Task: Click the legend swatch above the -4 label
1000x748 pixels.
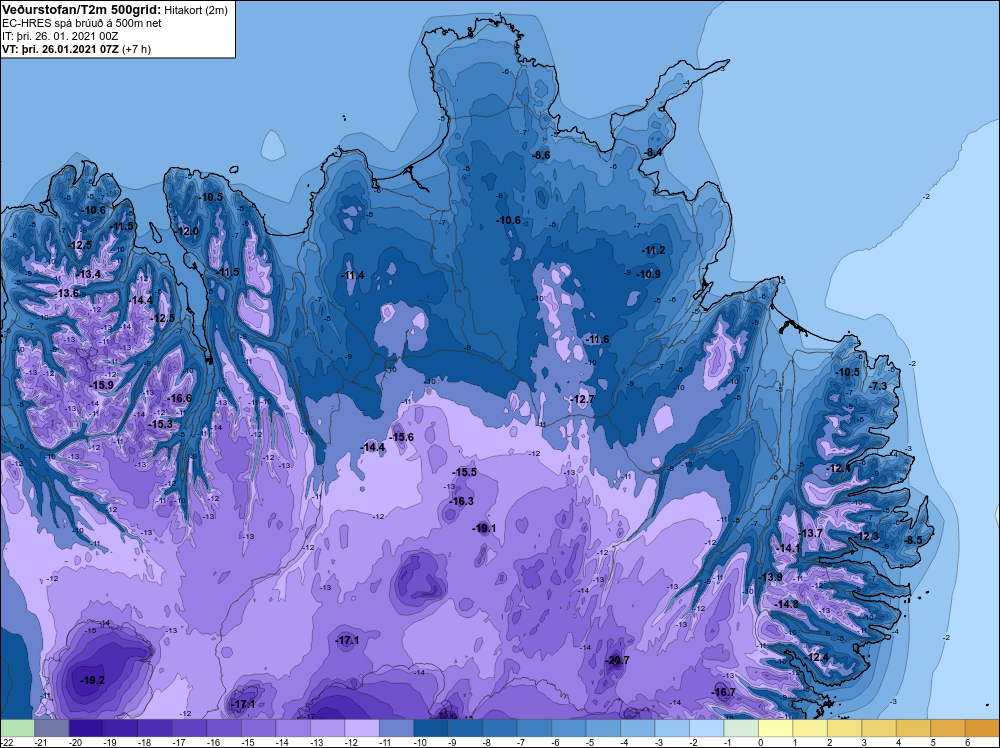Action: pyautogui.click(x=637, y=728)
